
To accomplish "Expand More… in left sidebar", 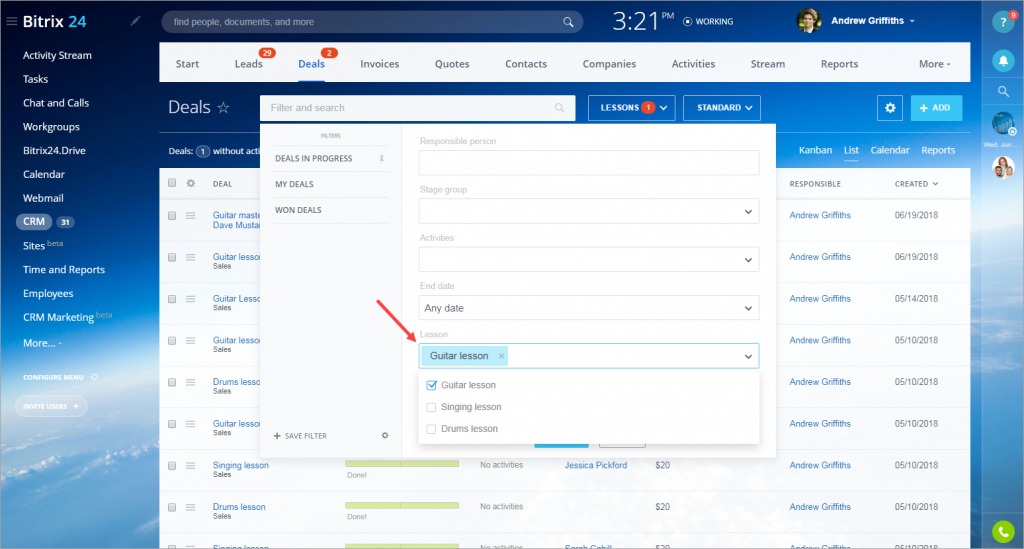I will pyautogui.click(x=42, y=343).
